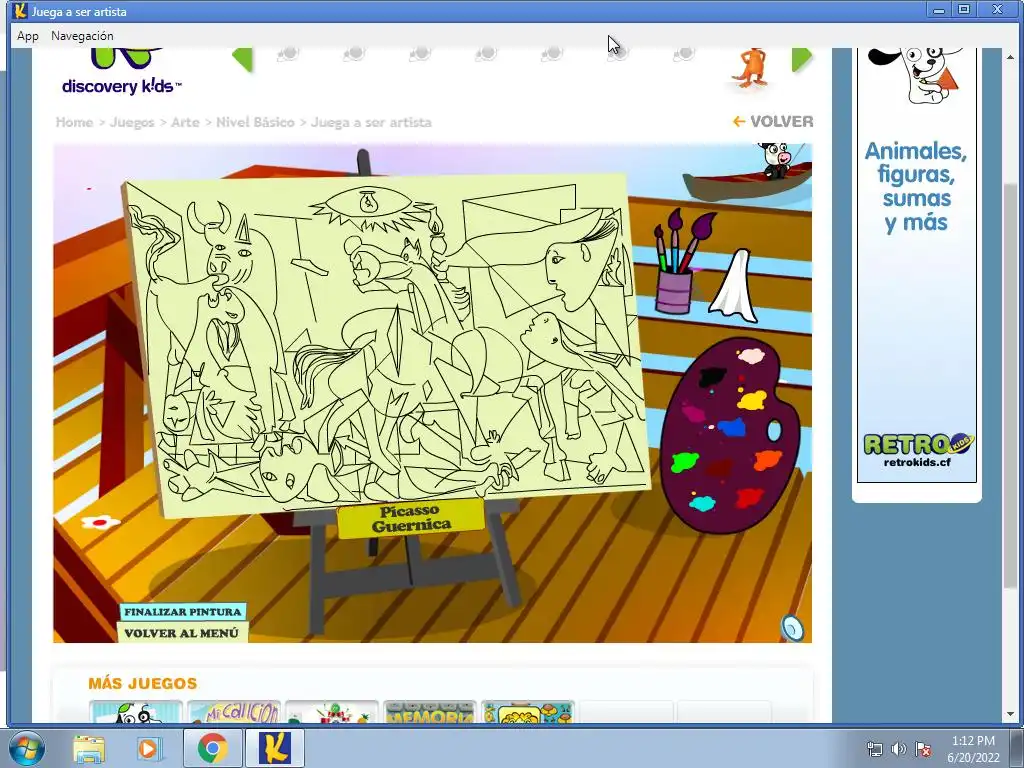Image resolution: width=1024 pixels, height=768 pixels.
Task: Click the MÁS JUEGOS heading
Action: tap(143, 684)
